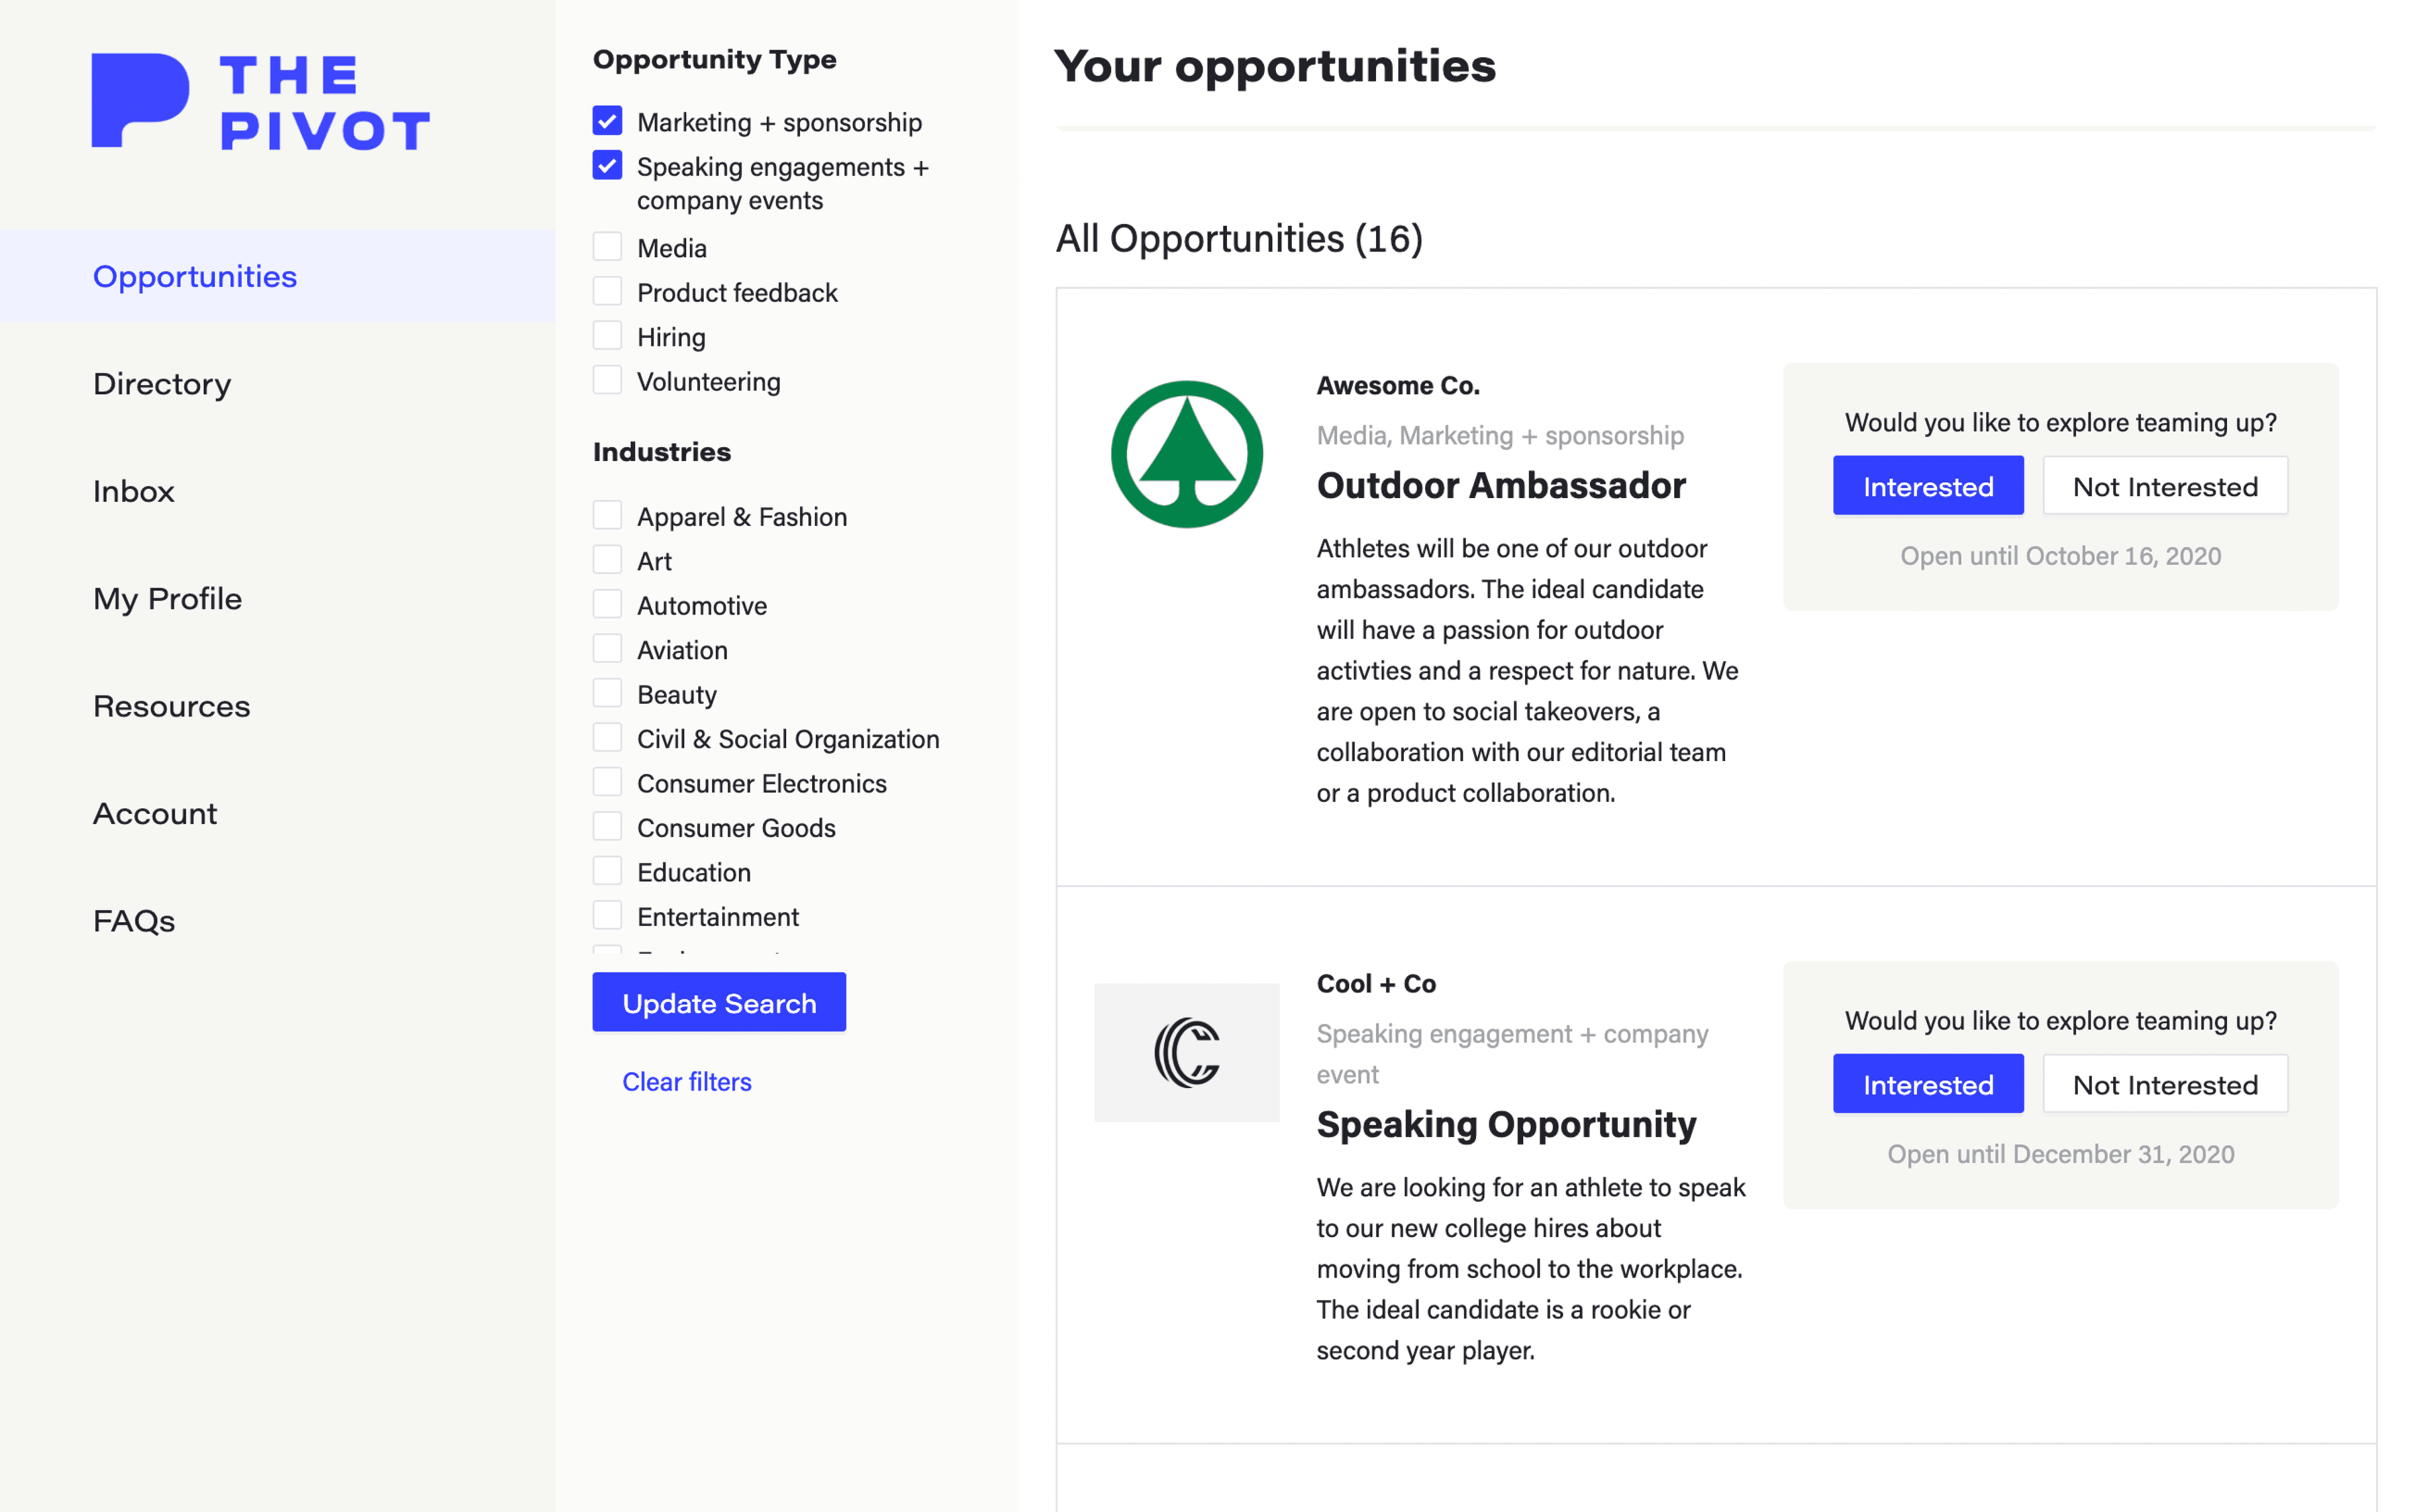Open My Profile section
The height and width of the screenshot is (1512, 2415).
(x=167, y=599)
